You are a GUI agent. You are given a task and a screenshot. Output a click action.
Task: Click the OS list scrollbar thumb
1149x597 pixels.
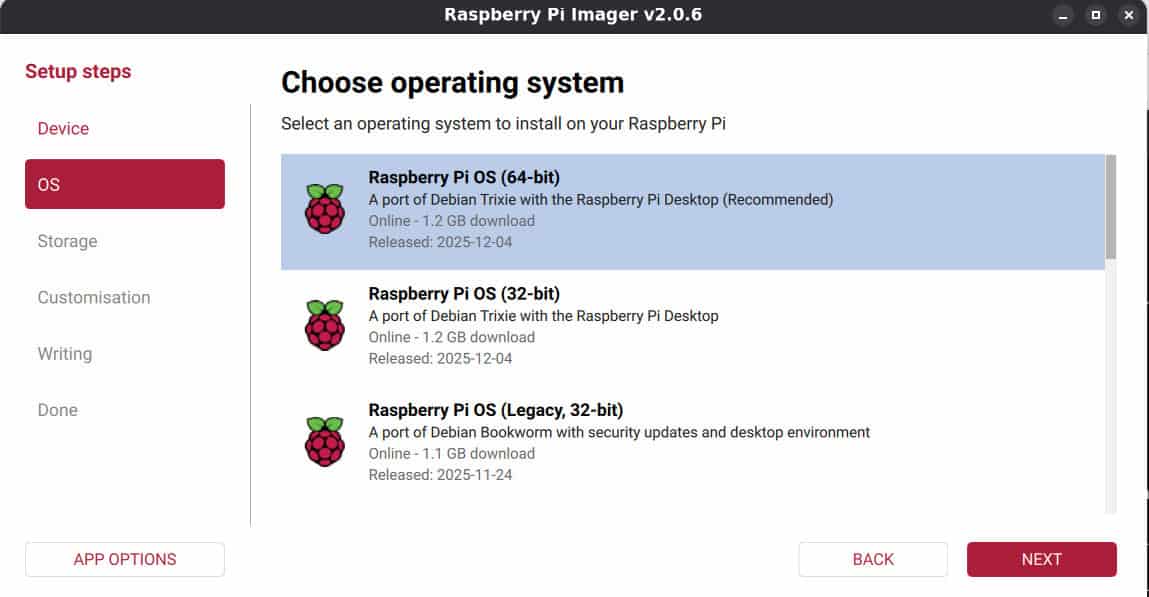pos(1110,207)
